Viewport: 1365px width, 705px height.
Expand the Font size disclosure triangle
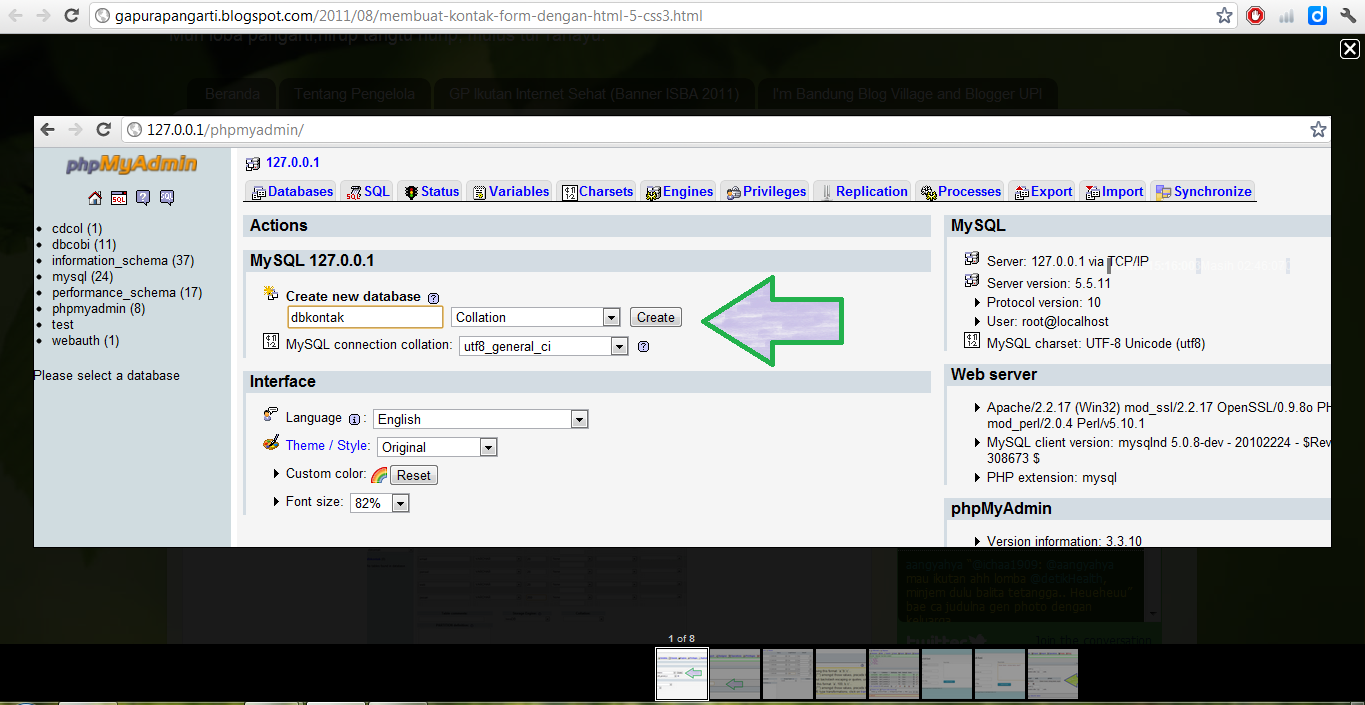[277, 501]
